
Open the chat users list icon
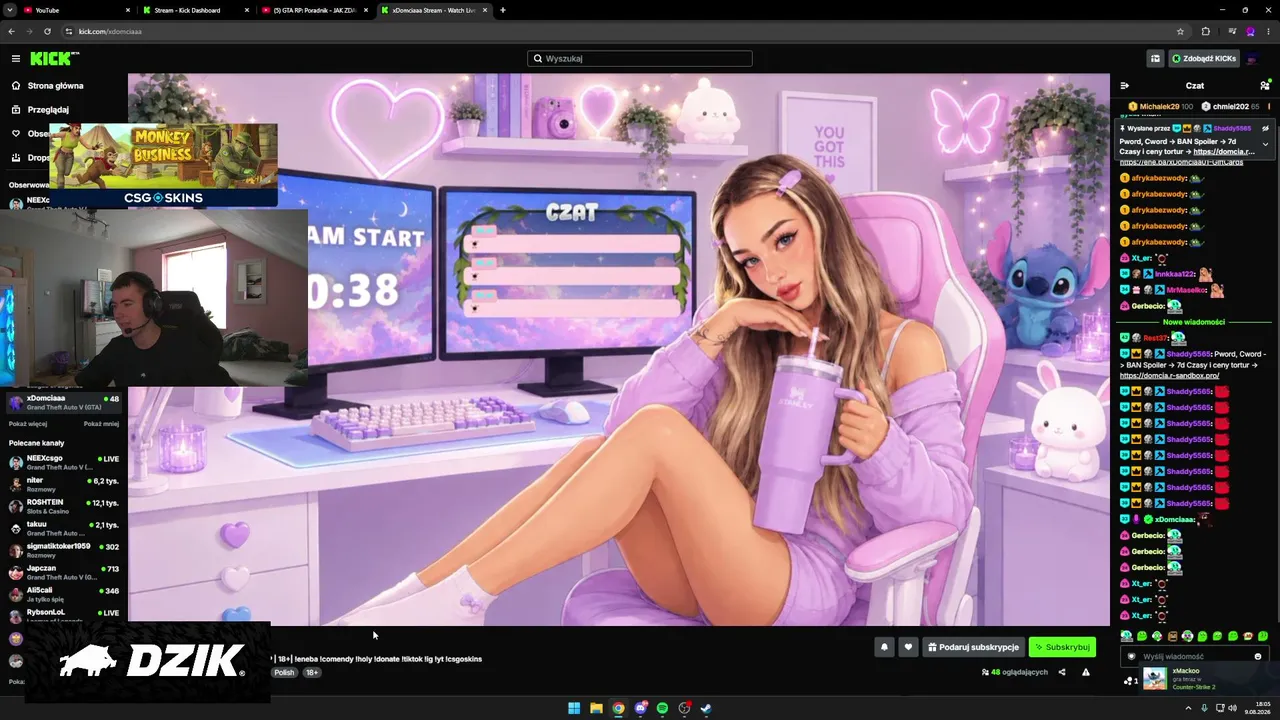click(x=1264, y=86)
